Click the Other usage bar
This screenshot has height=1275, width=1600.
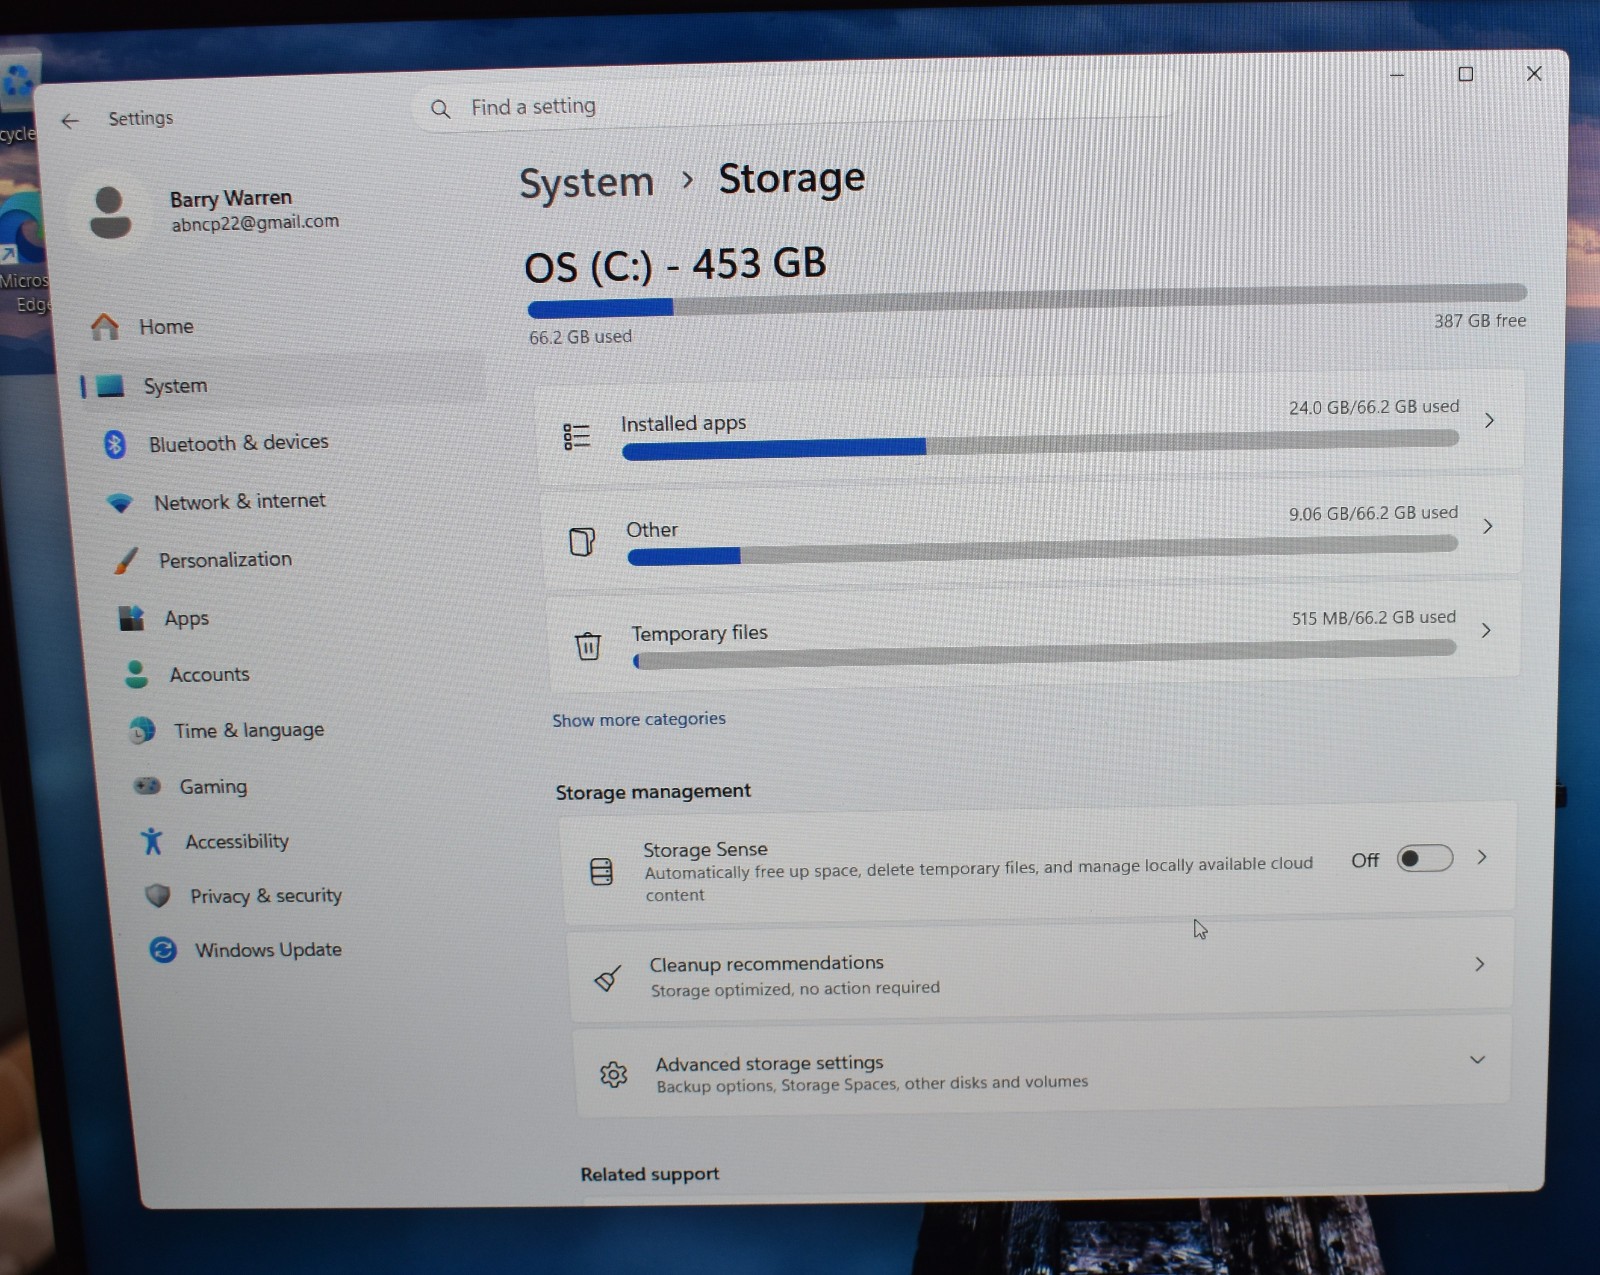tap(1042, 550)
